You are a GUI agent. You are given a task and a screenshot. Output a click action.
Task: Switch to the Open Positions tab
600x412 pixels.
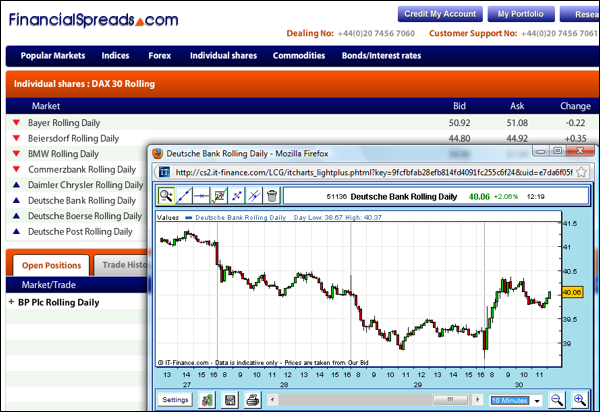51,265
